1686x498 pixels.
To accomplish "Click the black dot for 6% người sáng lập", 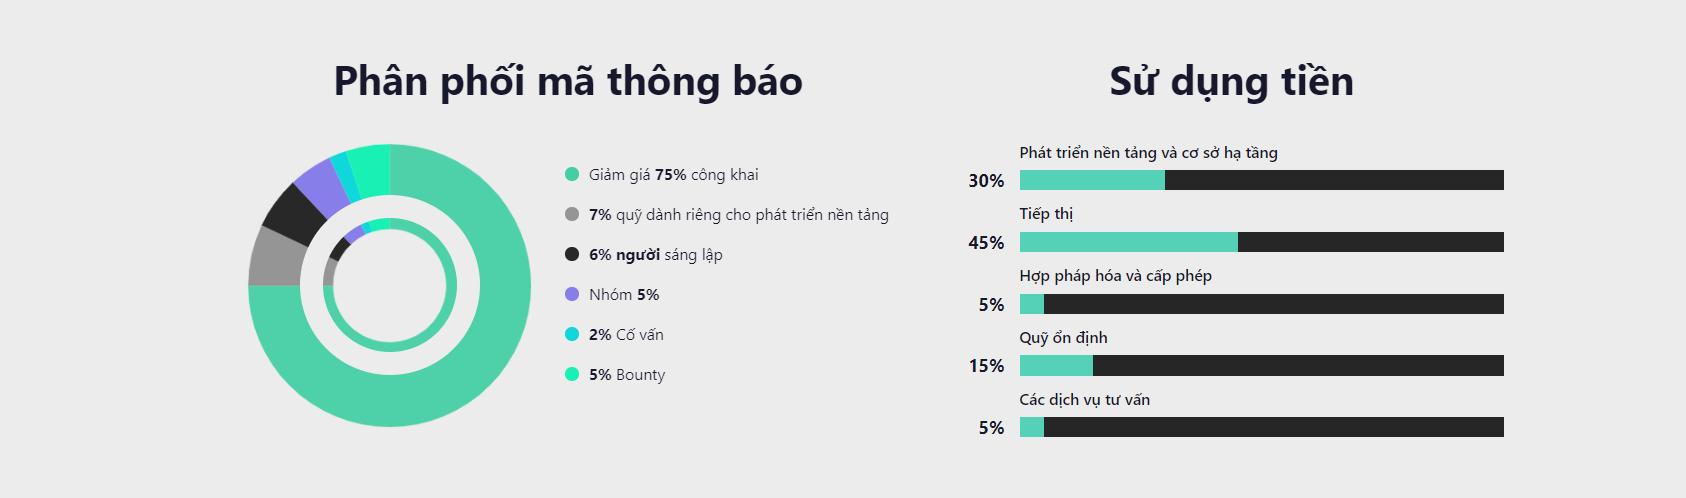I will pos(572,254).
